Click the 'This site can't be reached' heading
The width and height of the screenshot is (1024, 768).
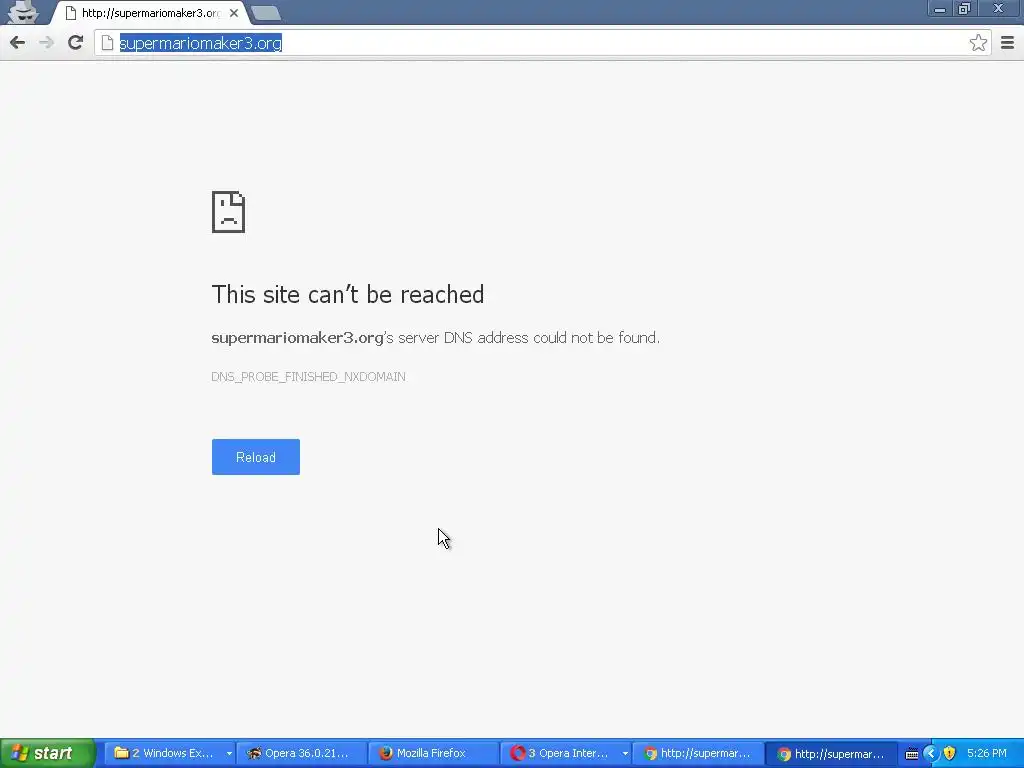pos(348,295)
